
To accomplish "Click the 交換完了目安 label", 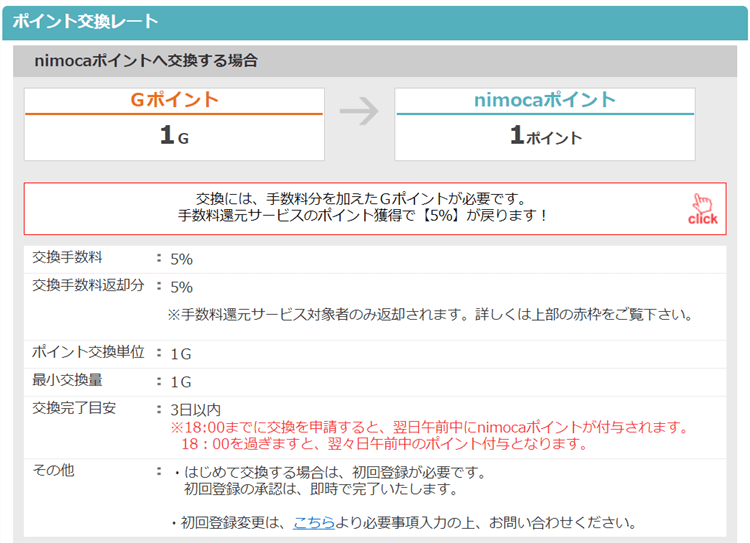I will click(74, 408).
